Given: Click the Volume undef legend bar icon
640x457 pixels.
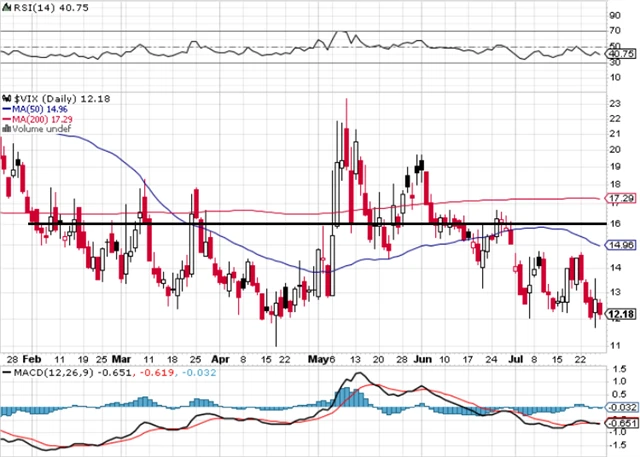Looking at the screenshot, I should tap(5, 128).
